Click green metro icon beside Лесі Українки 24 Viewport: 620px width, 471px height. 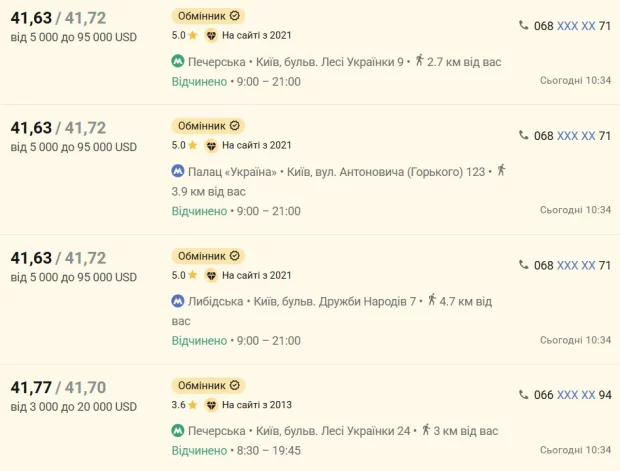(x=178, y=430)
